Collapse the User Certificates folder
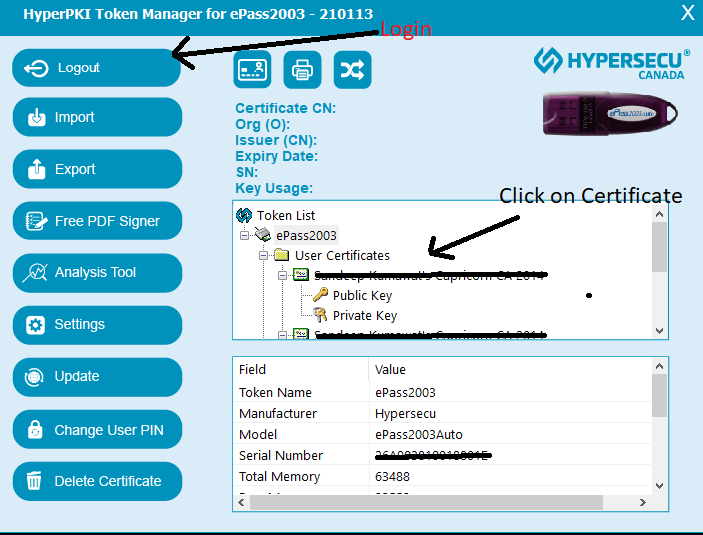 [264, 256]
